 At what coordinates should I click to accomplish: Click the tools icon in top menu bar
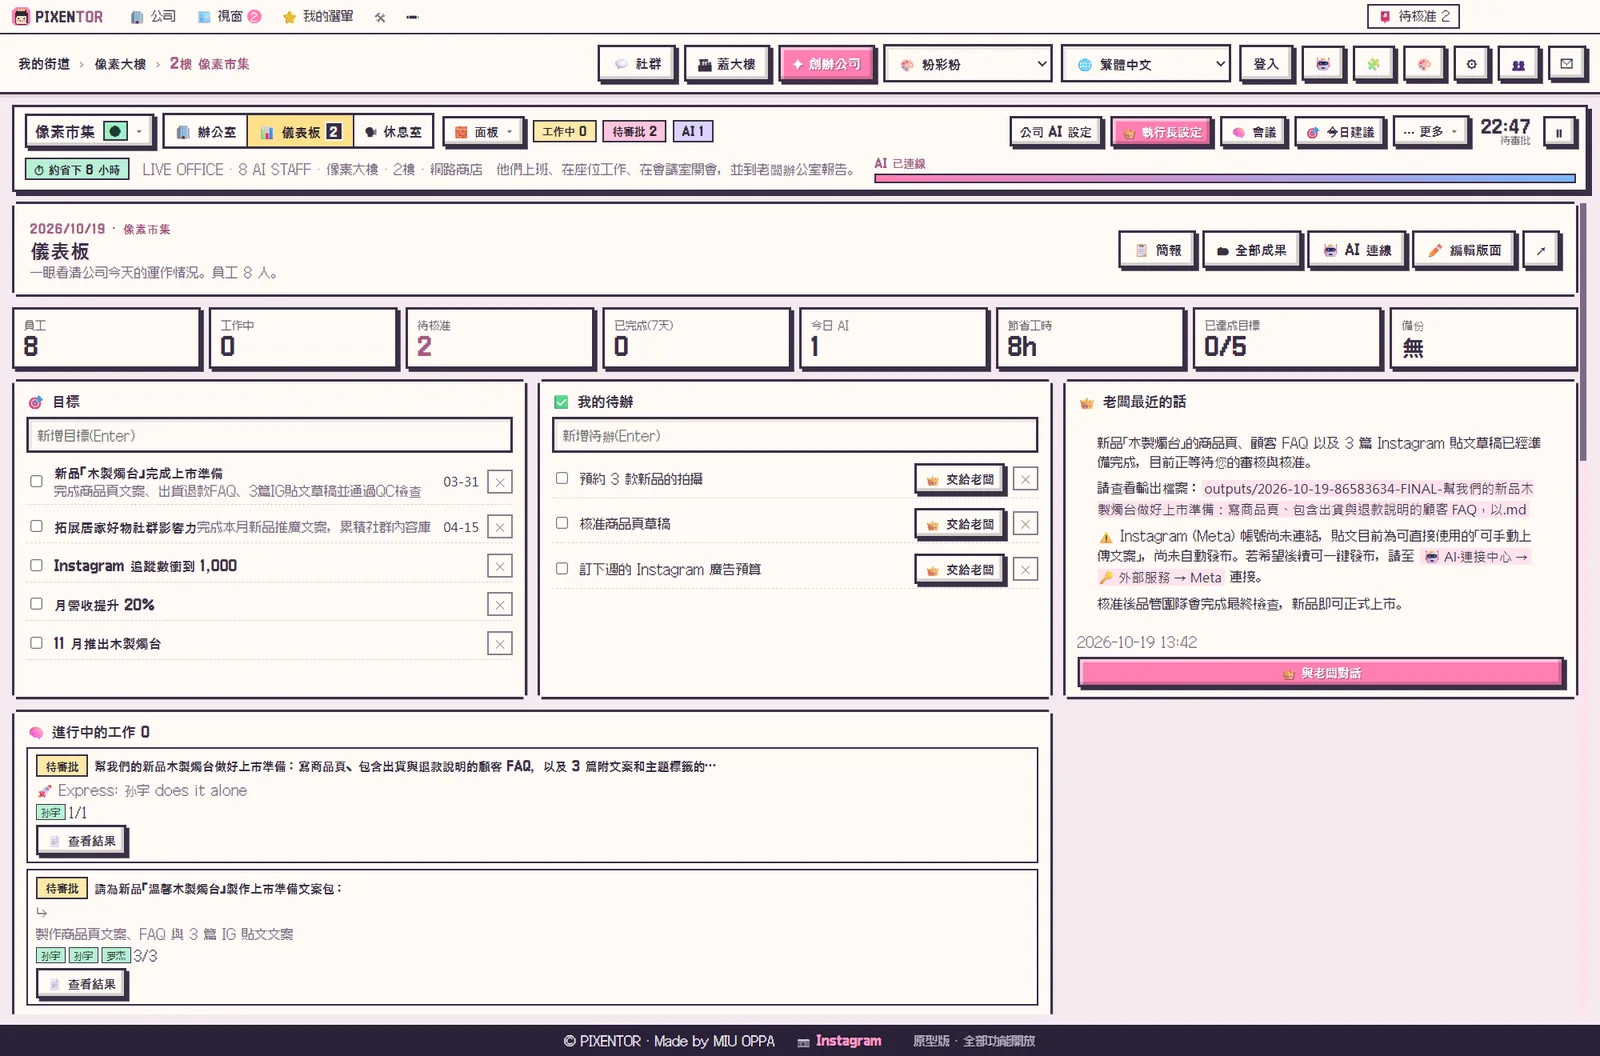click(380, 17)
